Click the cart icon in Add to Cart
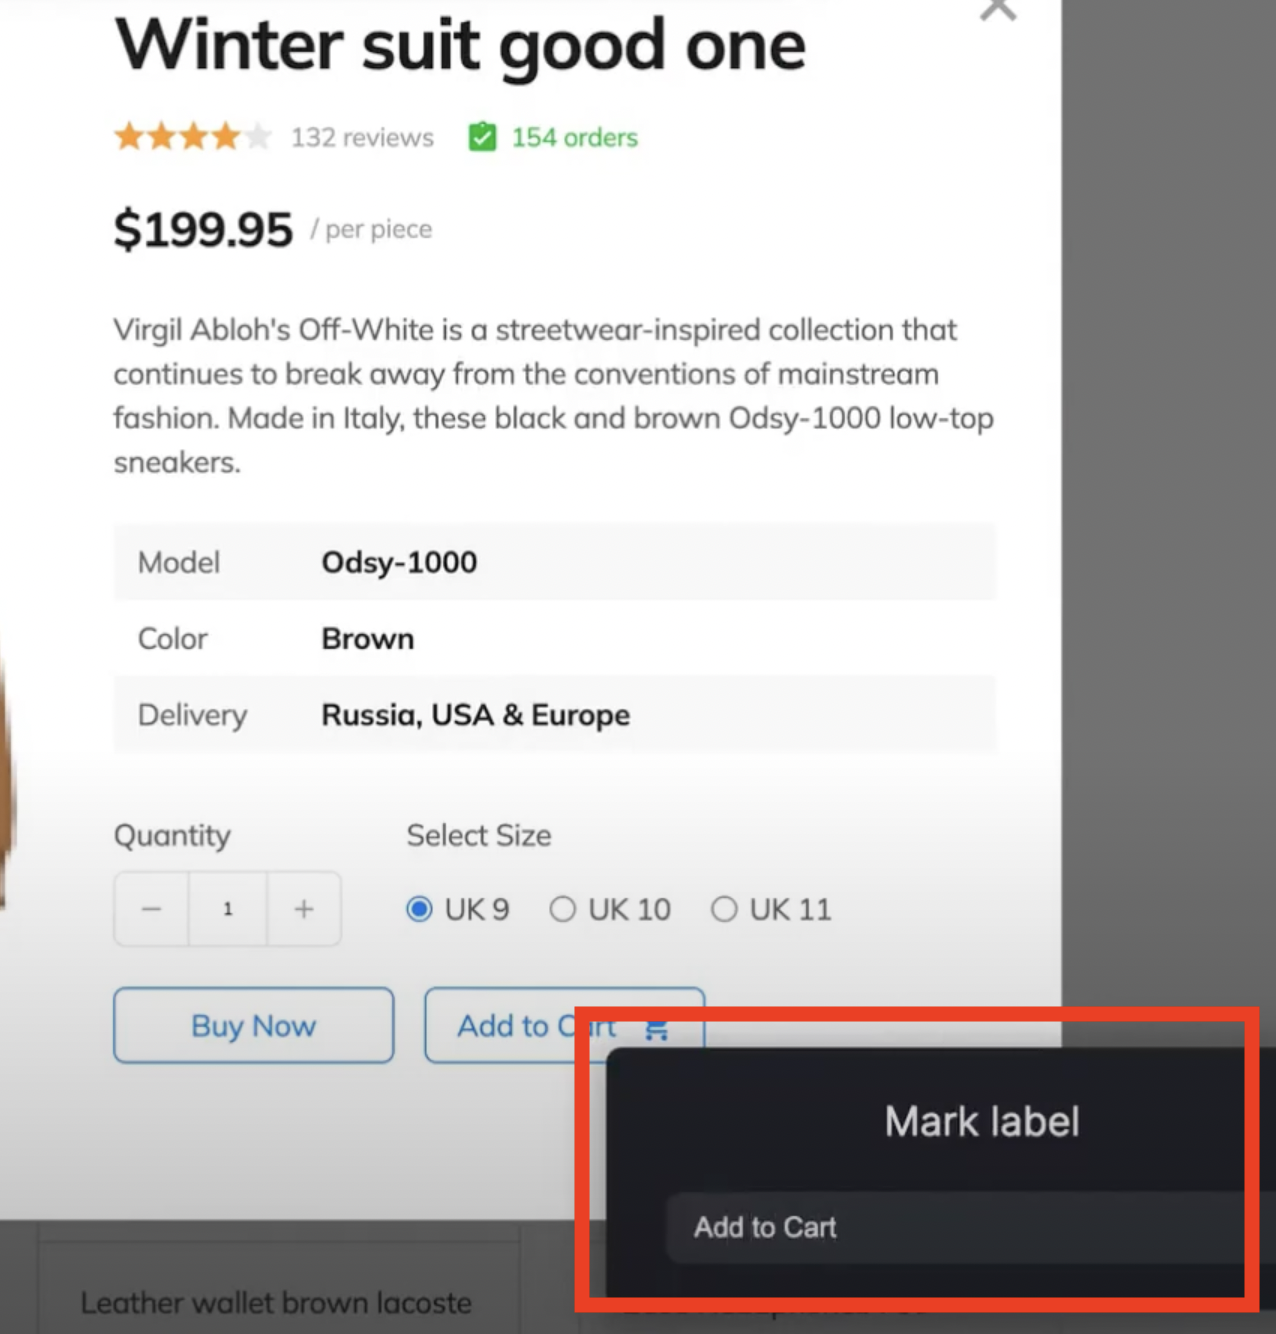The image size is (1276, 1334). 656,1028
